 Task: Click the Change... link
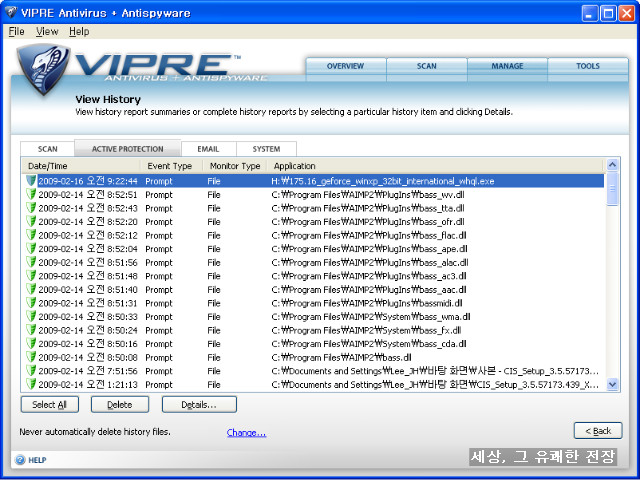246,432
